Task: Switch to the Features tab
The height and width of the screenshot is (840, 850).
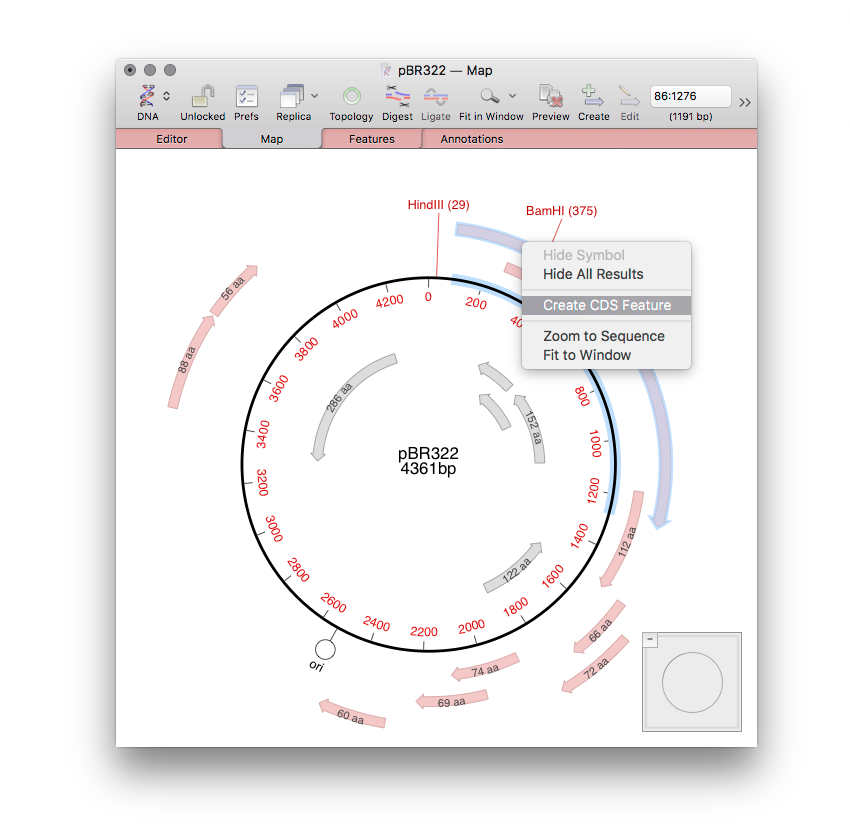Action: click(x=371, y=139)
